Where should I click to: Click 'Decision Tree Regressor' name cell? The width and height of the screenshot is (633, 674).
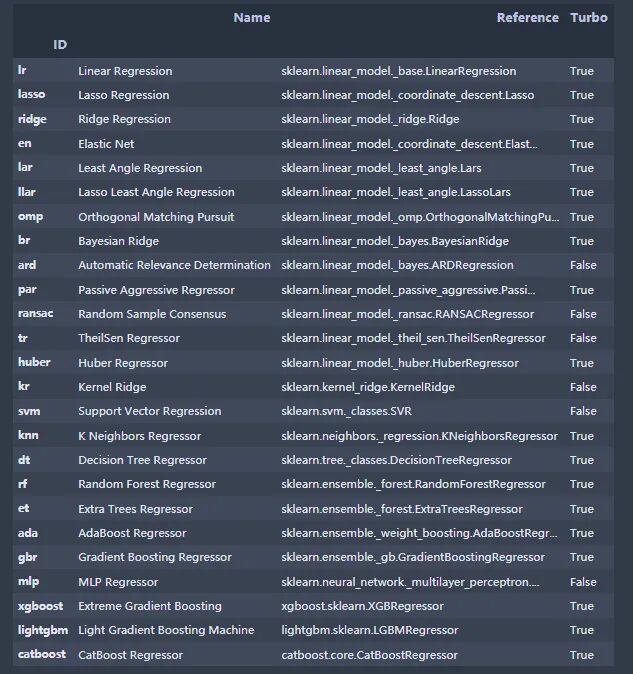142,460
